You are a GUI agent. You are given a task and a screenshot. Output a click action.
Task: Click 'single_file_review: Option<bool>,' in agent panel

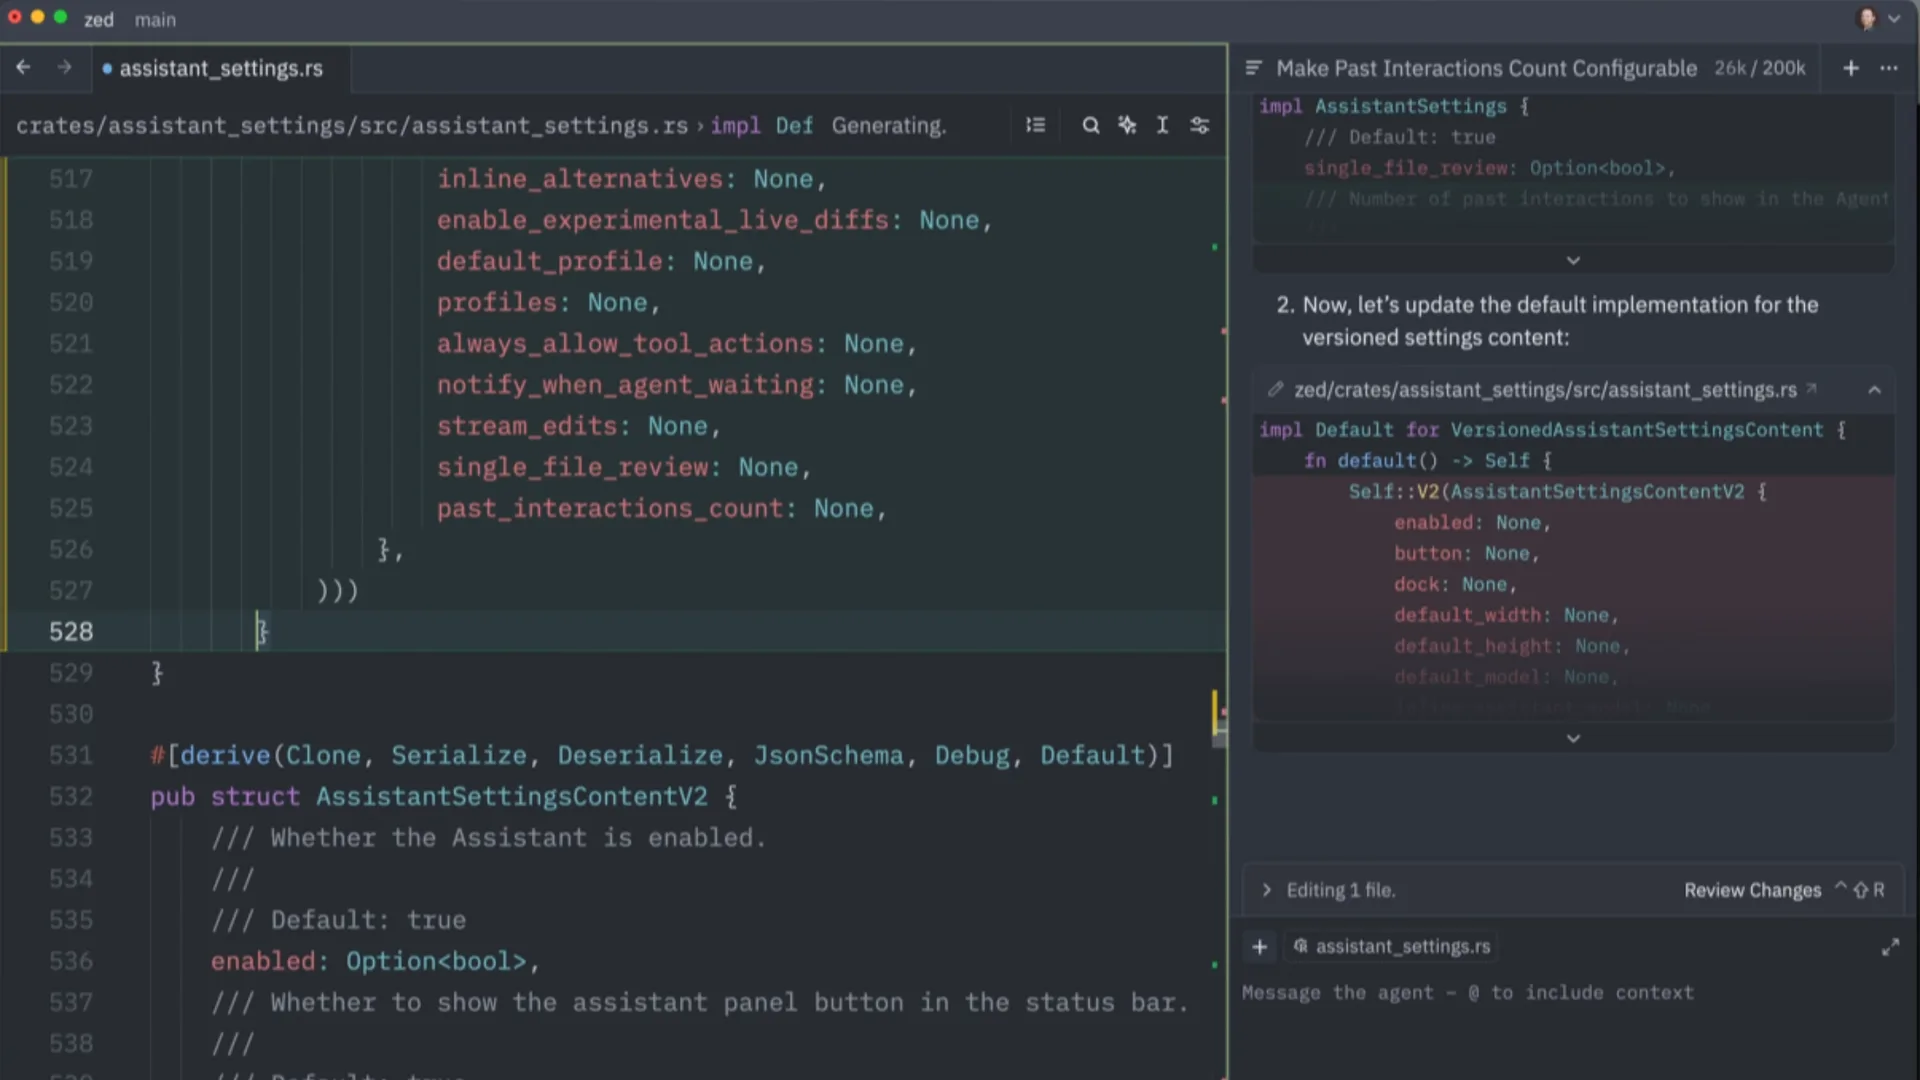click(1489, 168)
